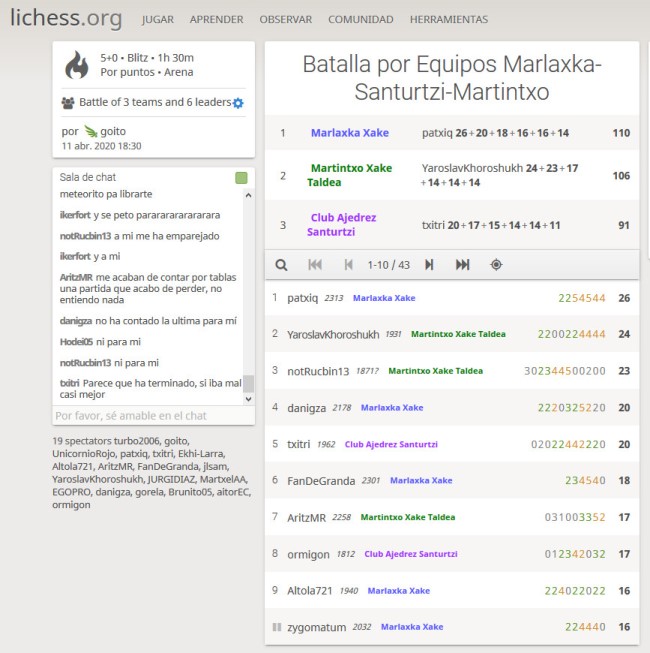Click the target icon to find my rank
Viewport: 650px width, 653px height.
tap(496, 265)
